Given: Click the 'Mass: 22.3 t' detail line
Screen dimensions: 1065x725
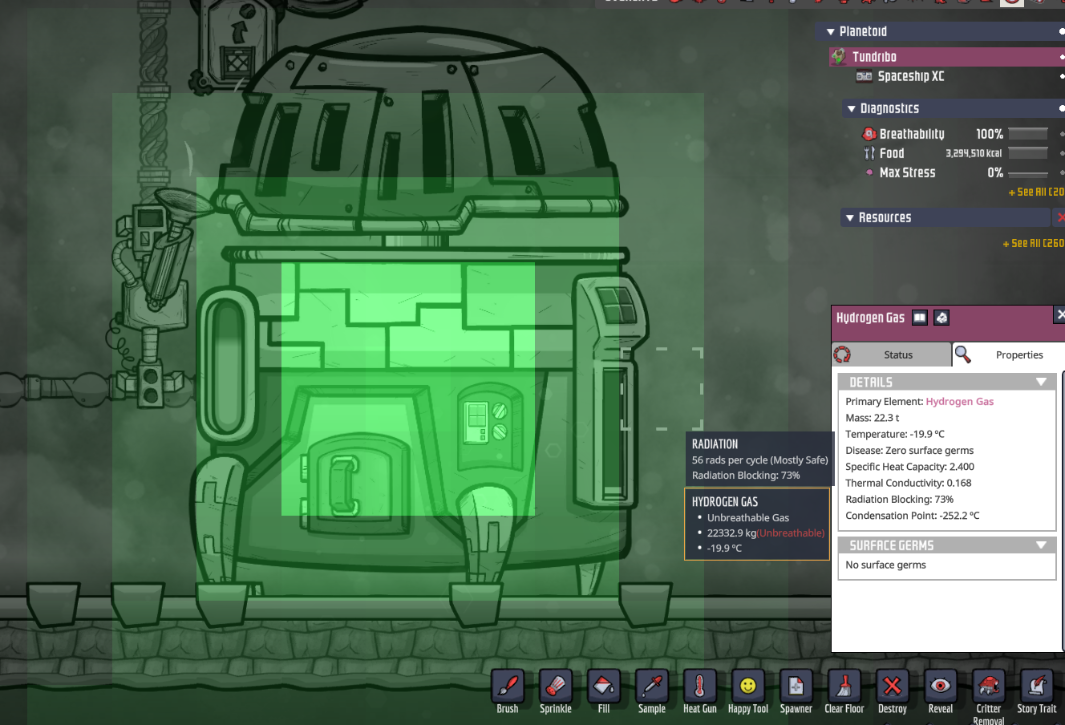Looking at the screenshot, I should coord(872,418).
